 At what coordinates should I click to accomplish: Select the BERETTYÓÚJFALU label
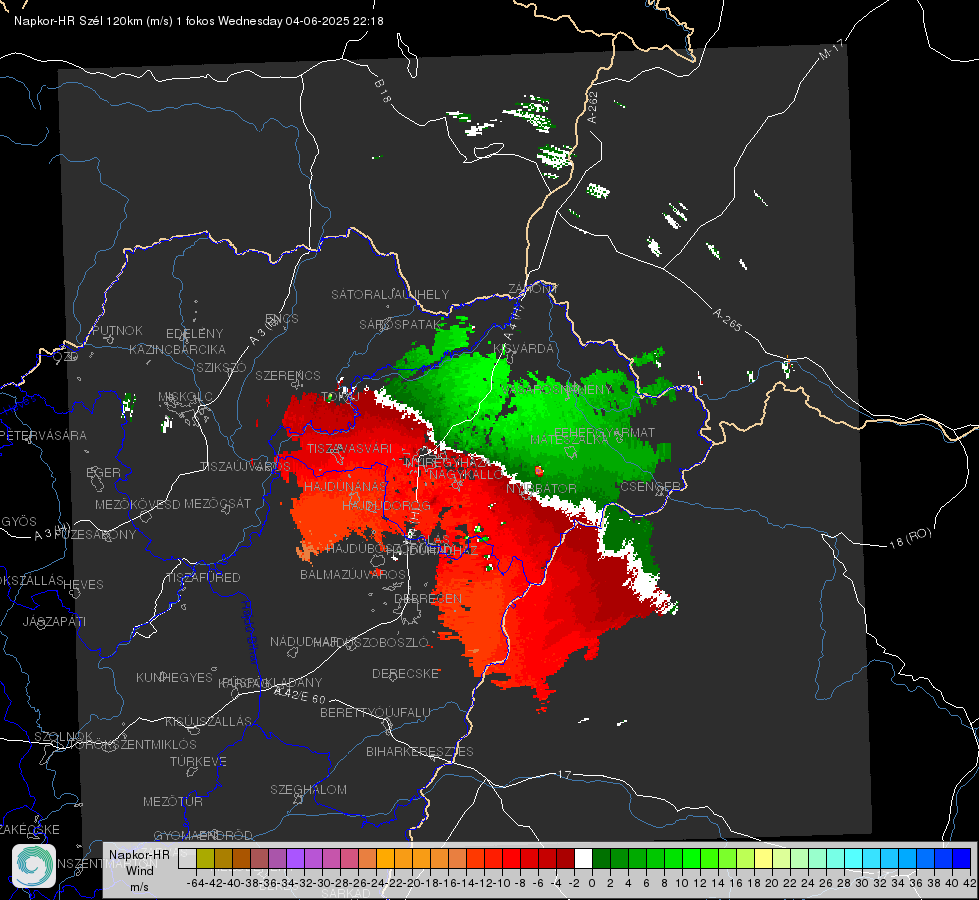(375, 712)
